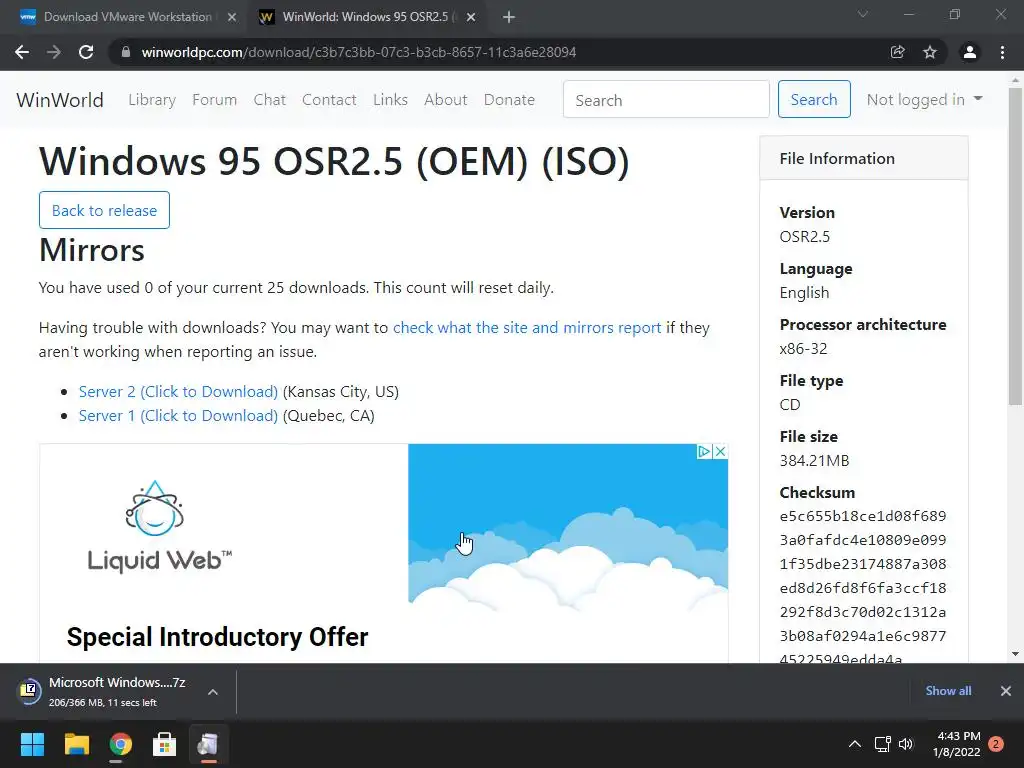1024x768 pixels.
Task: Open the Contact menu item
Action: (329, 100)
